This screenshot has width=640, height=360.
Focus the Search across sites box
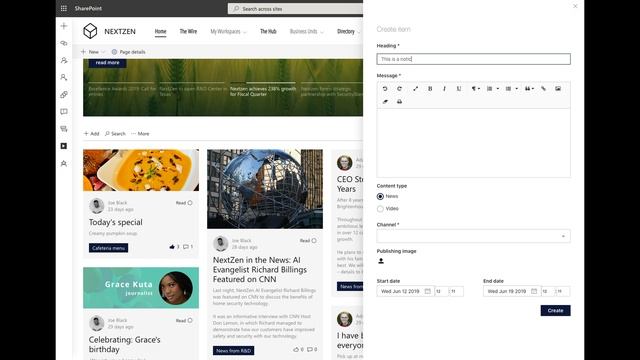pos(296,9)
